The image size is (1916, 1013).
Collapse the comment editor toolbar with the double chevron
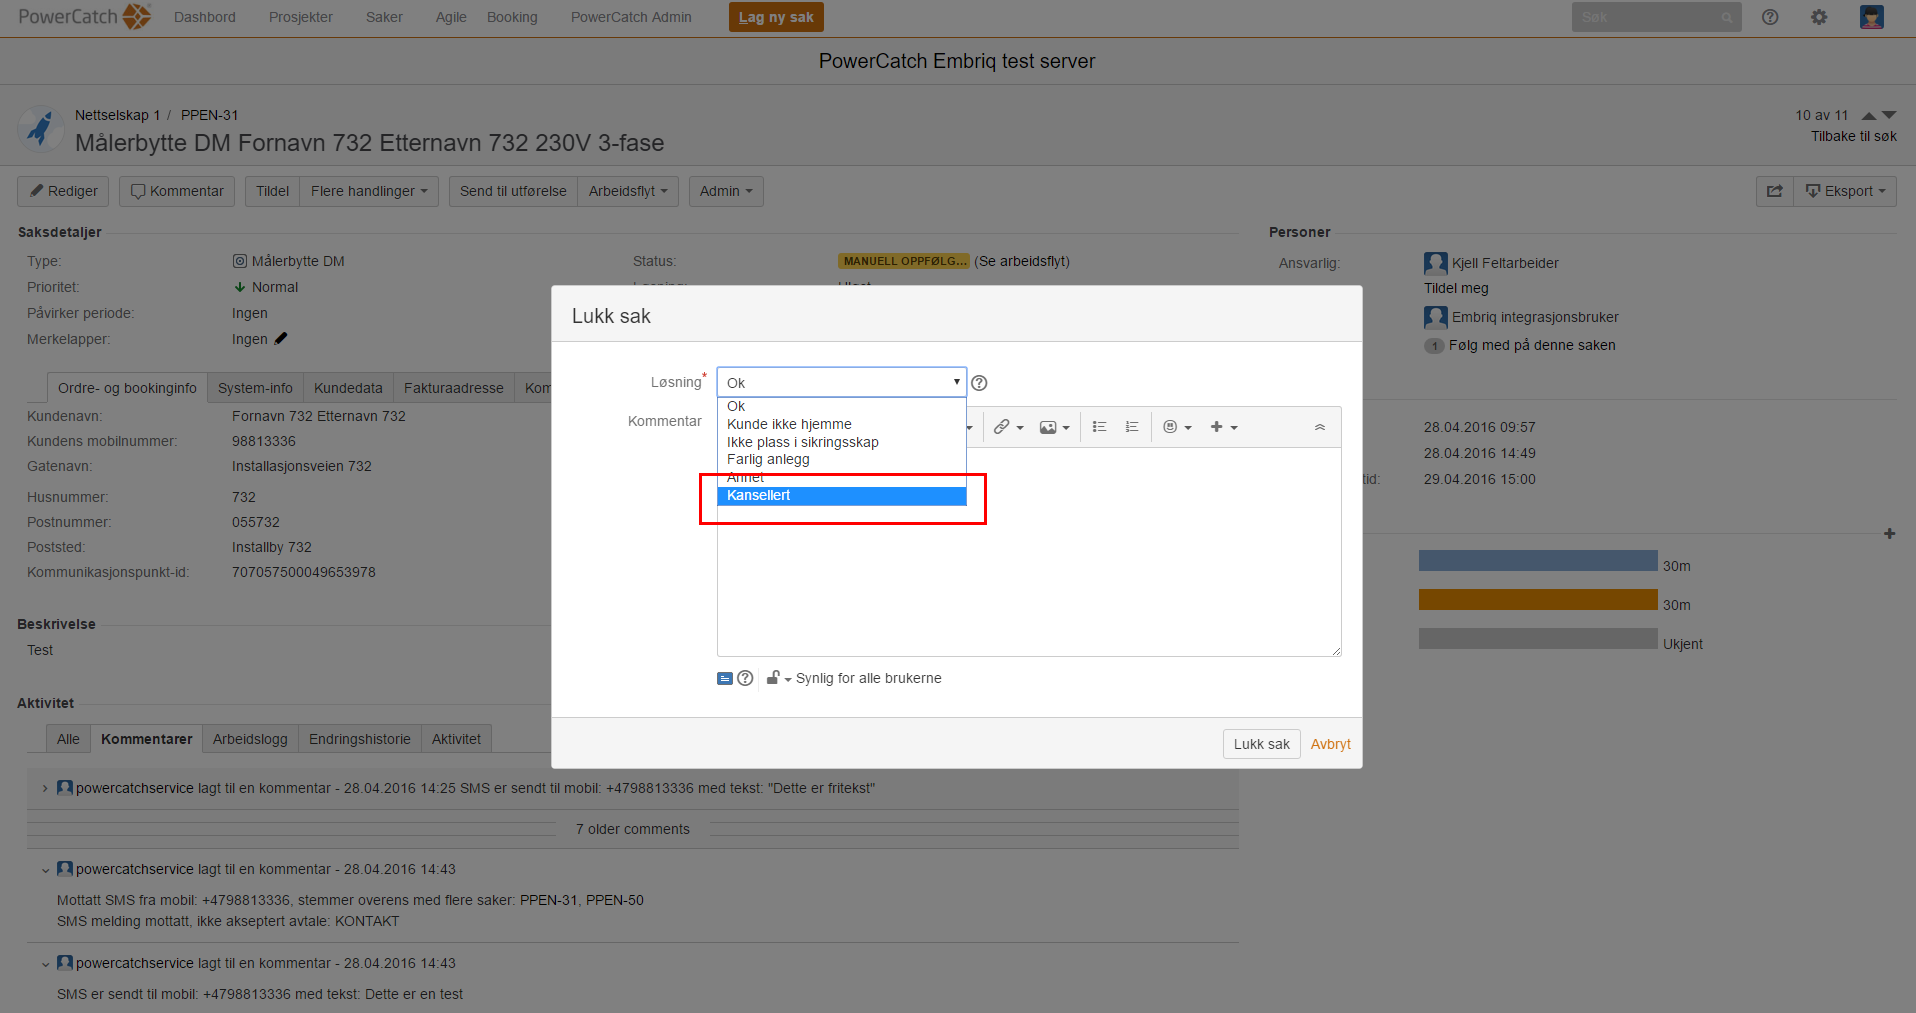point(1319,427)
